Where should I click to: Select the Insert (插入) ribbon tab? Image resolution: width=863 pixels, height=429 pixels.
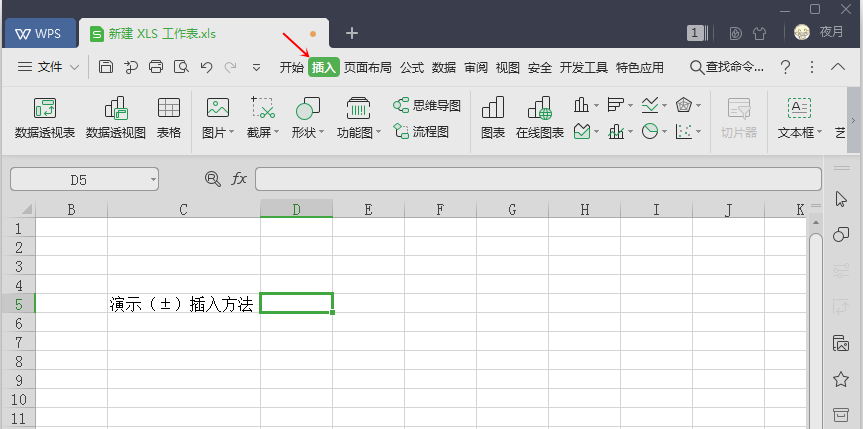(x=324, y=67)
